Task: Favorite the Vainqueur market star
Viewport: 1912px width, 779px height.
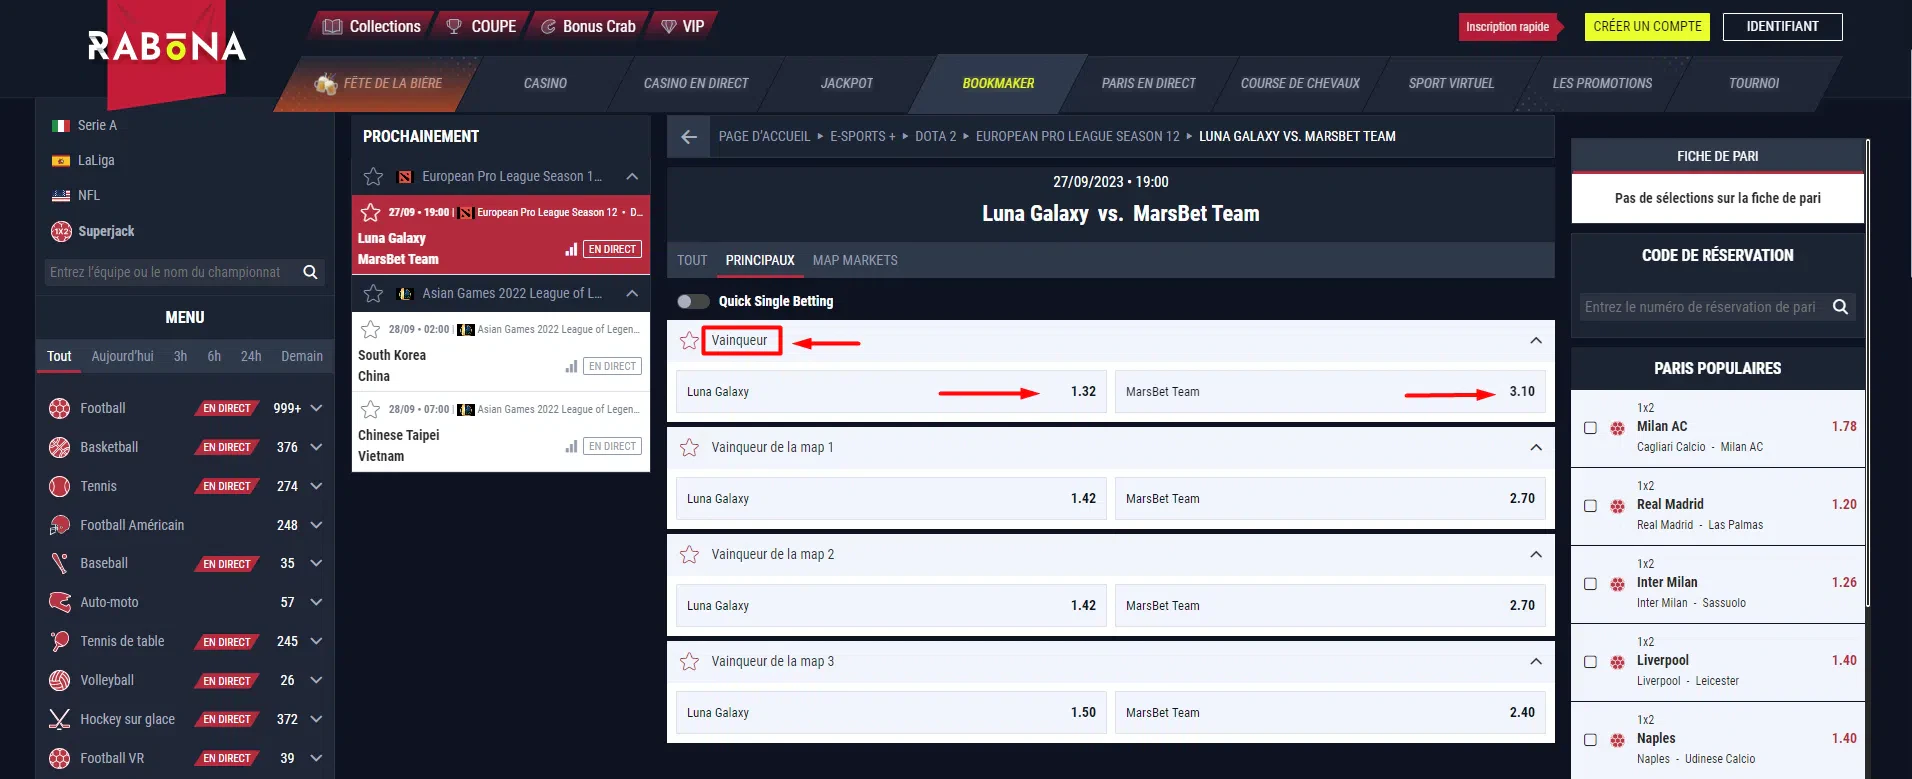Action: tap(689, 341)
